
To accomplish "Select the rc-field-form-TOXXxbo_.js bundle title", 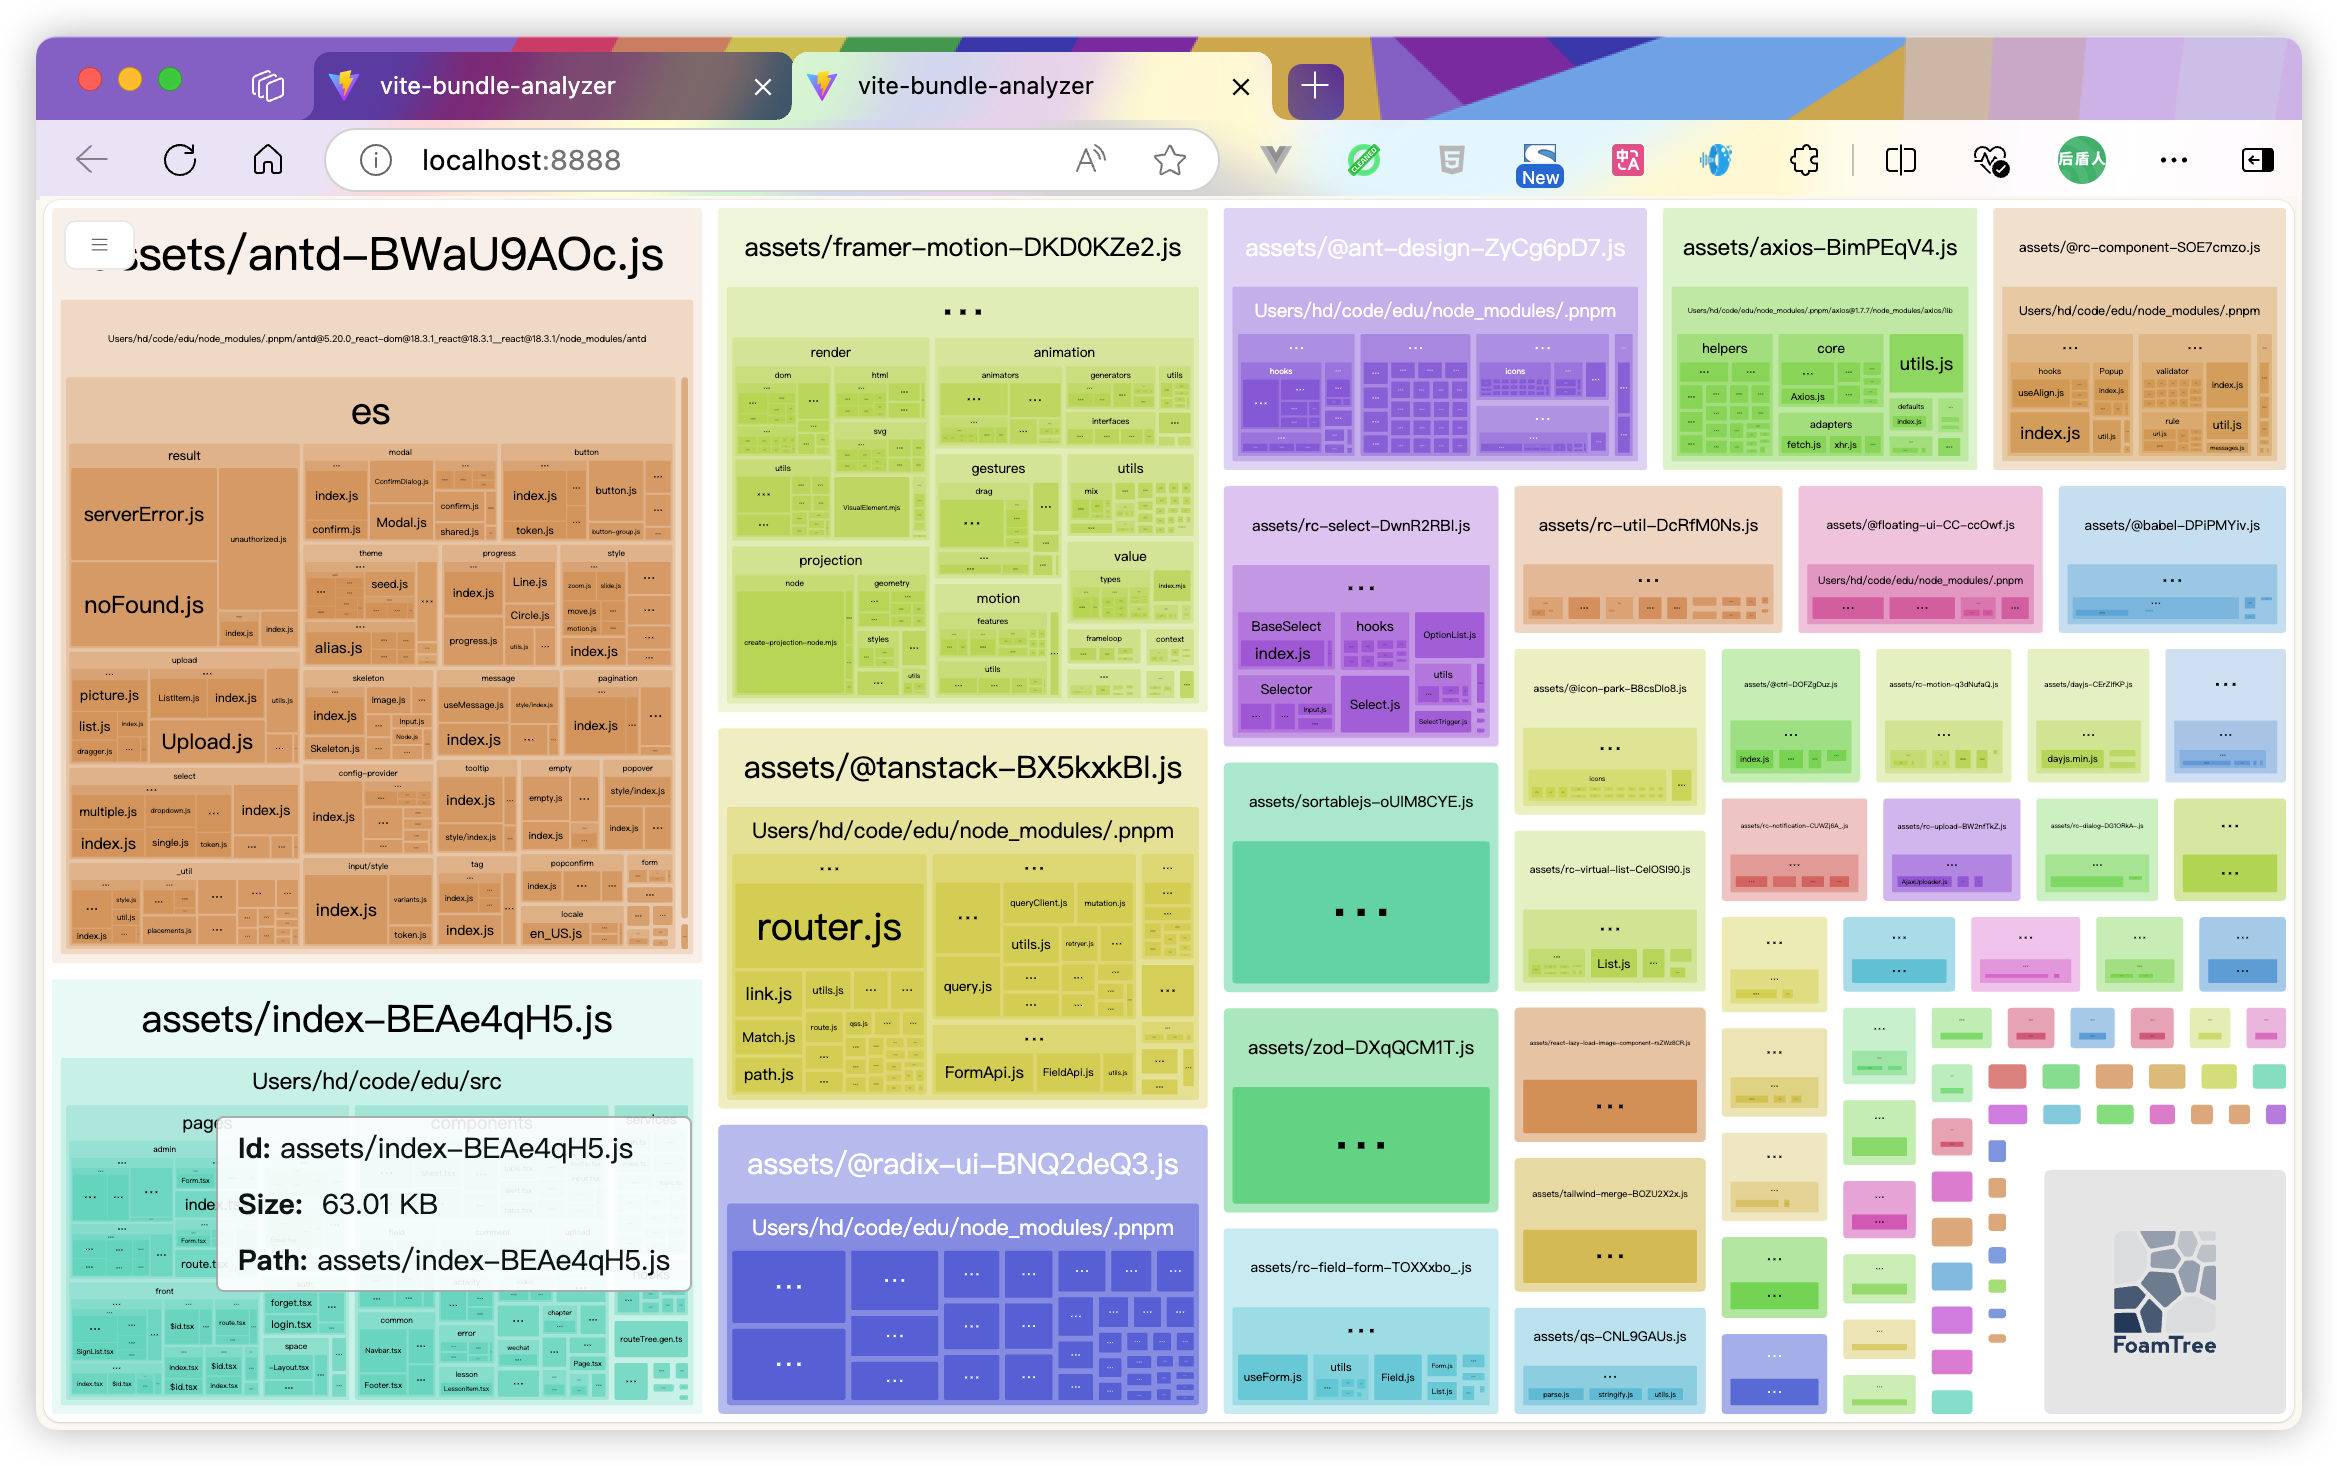I will point(1361,1267).
